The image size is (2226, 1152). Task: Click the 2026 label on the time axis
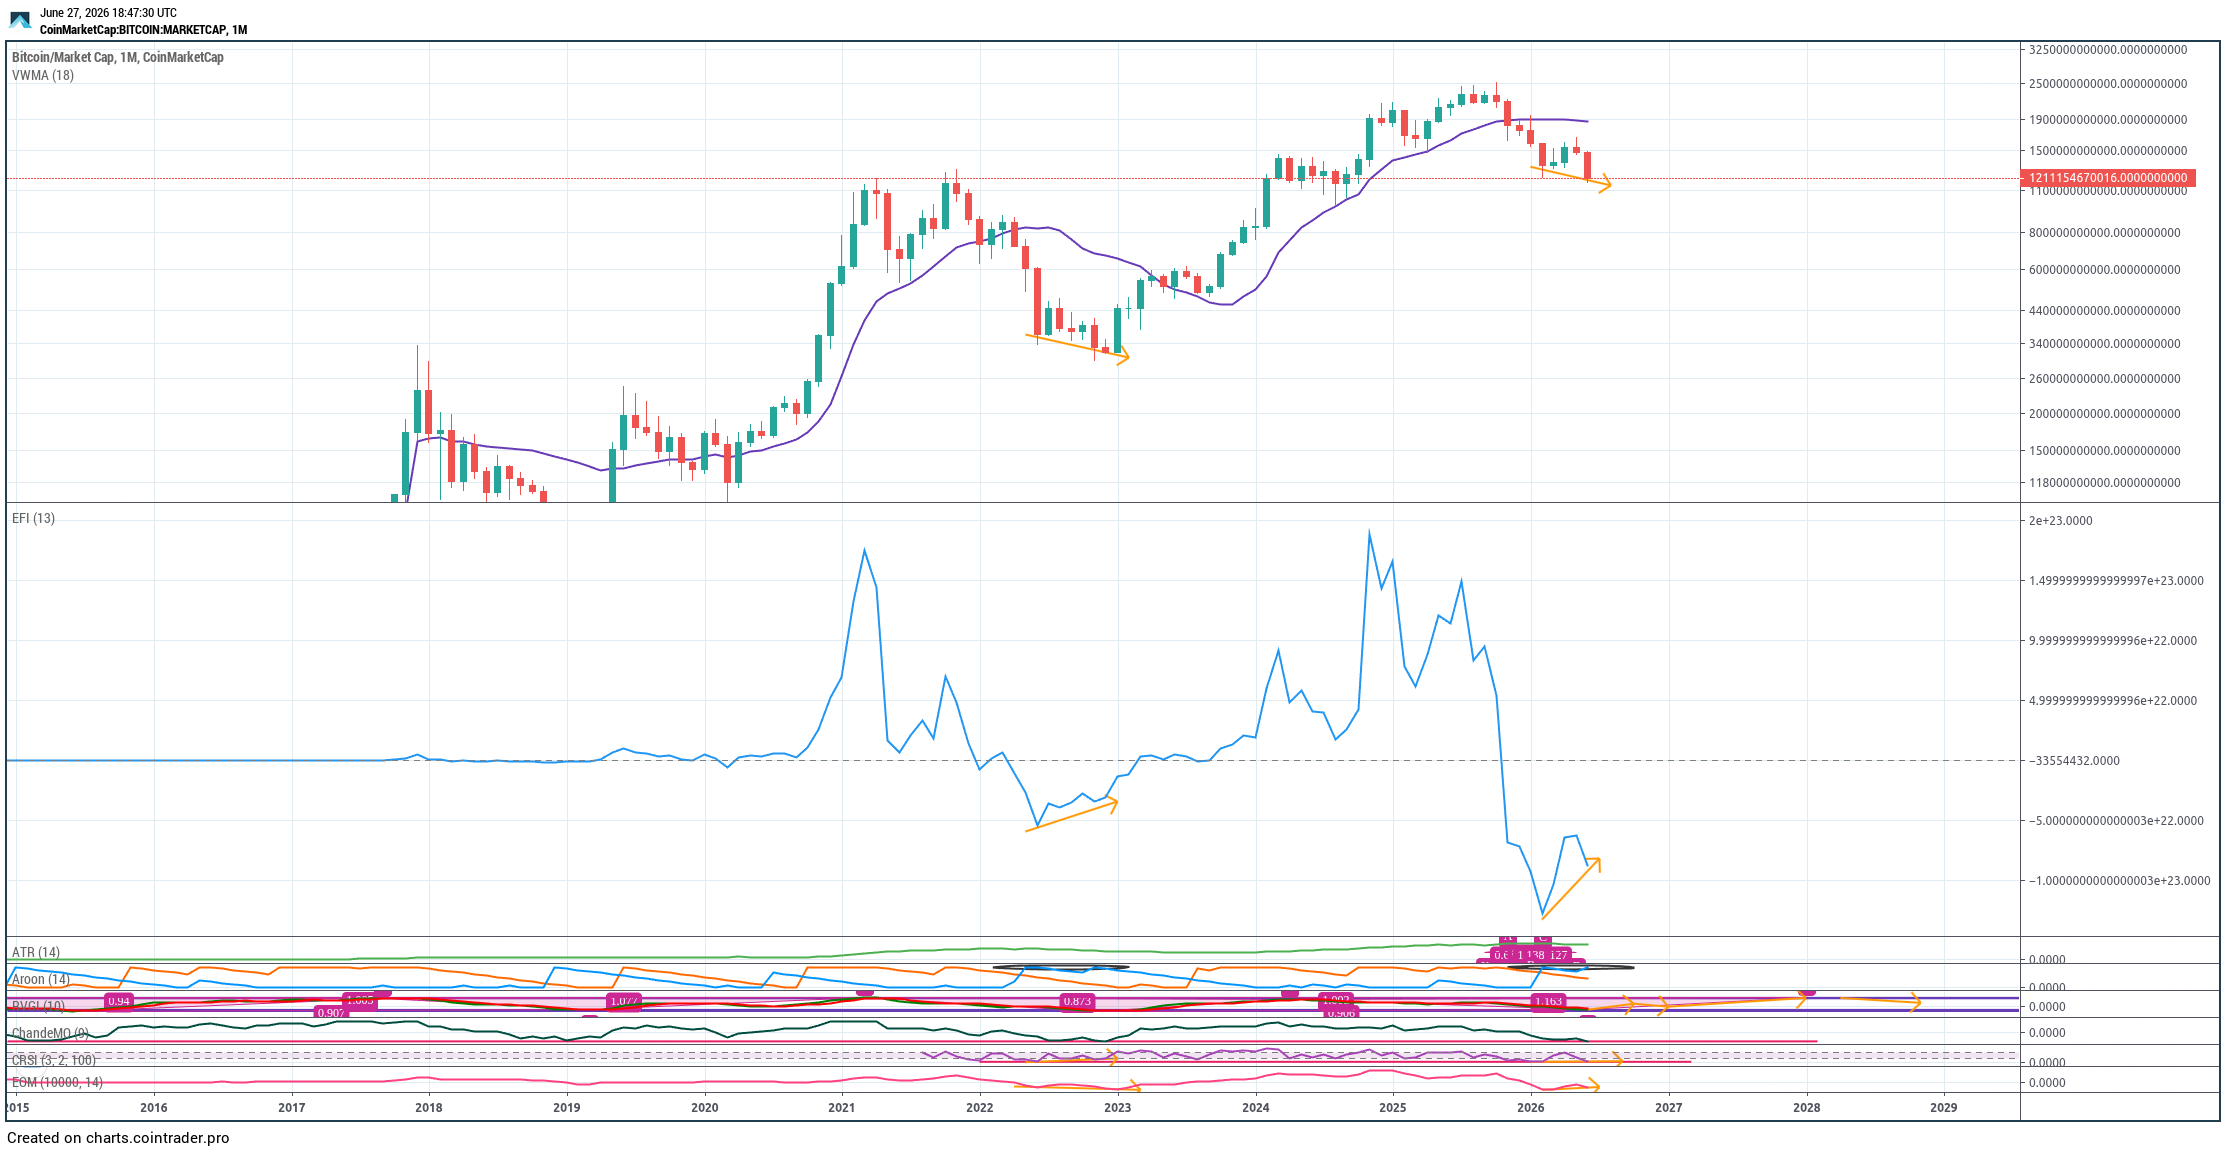click(1531, 1107)
